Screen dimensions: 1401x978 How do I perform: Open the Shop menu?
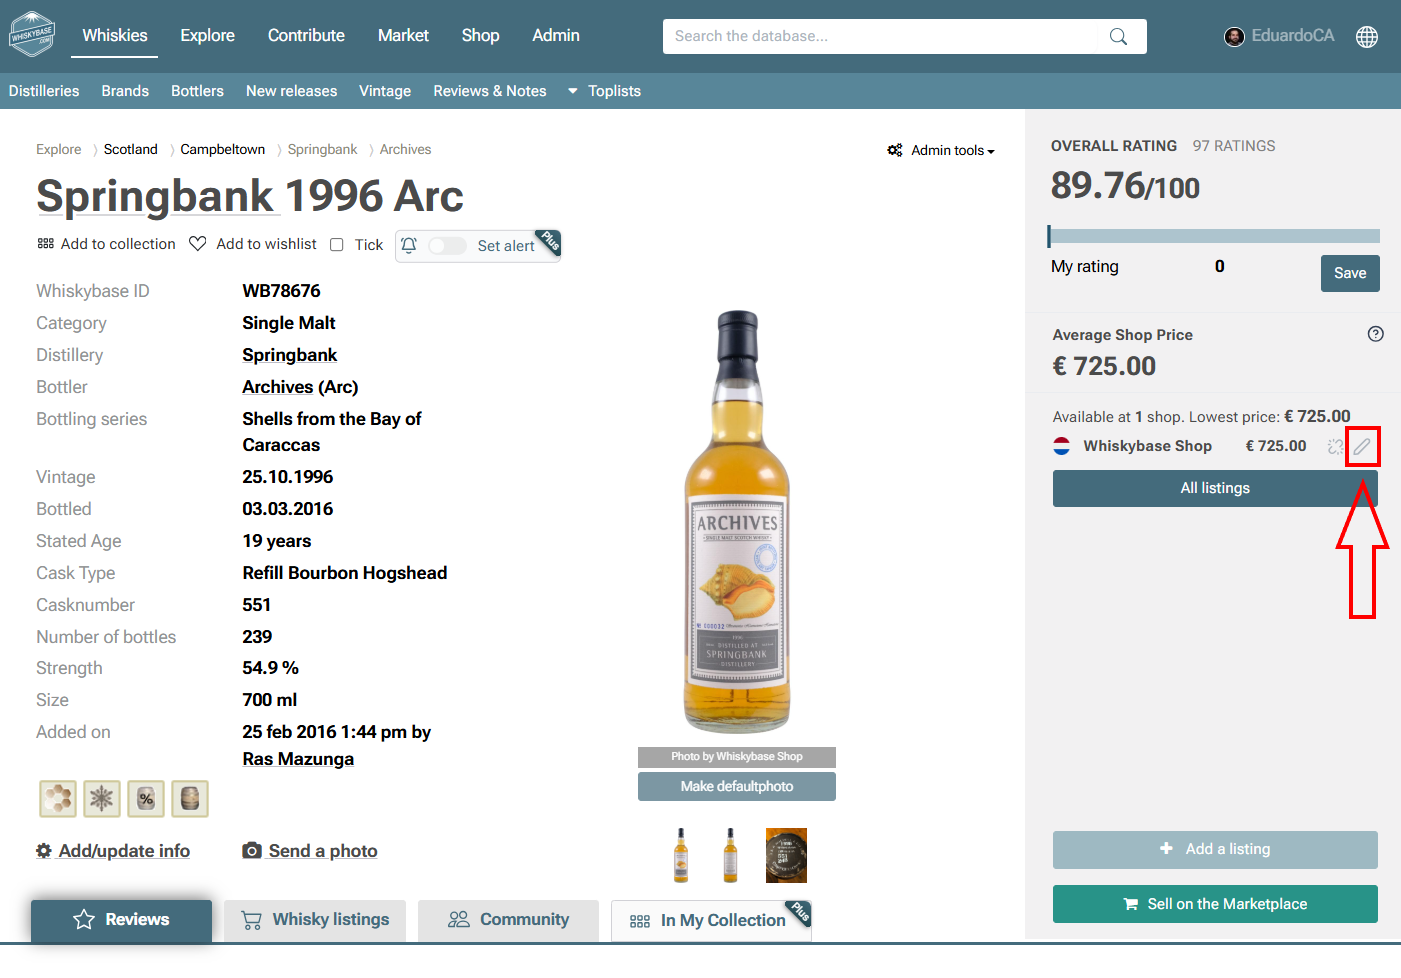(x=480, y=35)
